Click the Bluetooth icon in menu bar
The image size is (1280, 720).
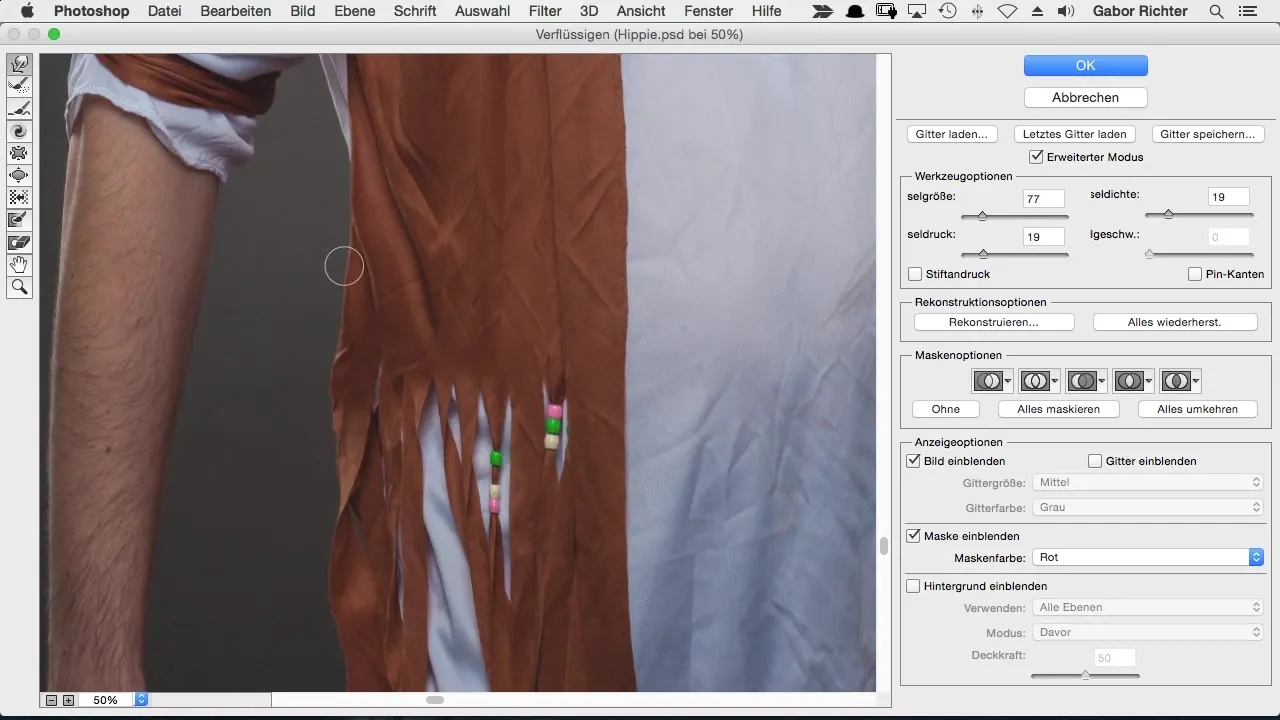coord(977,11)
